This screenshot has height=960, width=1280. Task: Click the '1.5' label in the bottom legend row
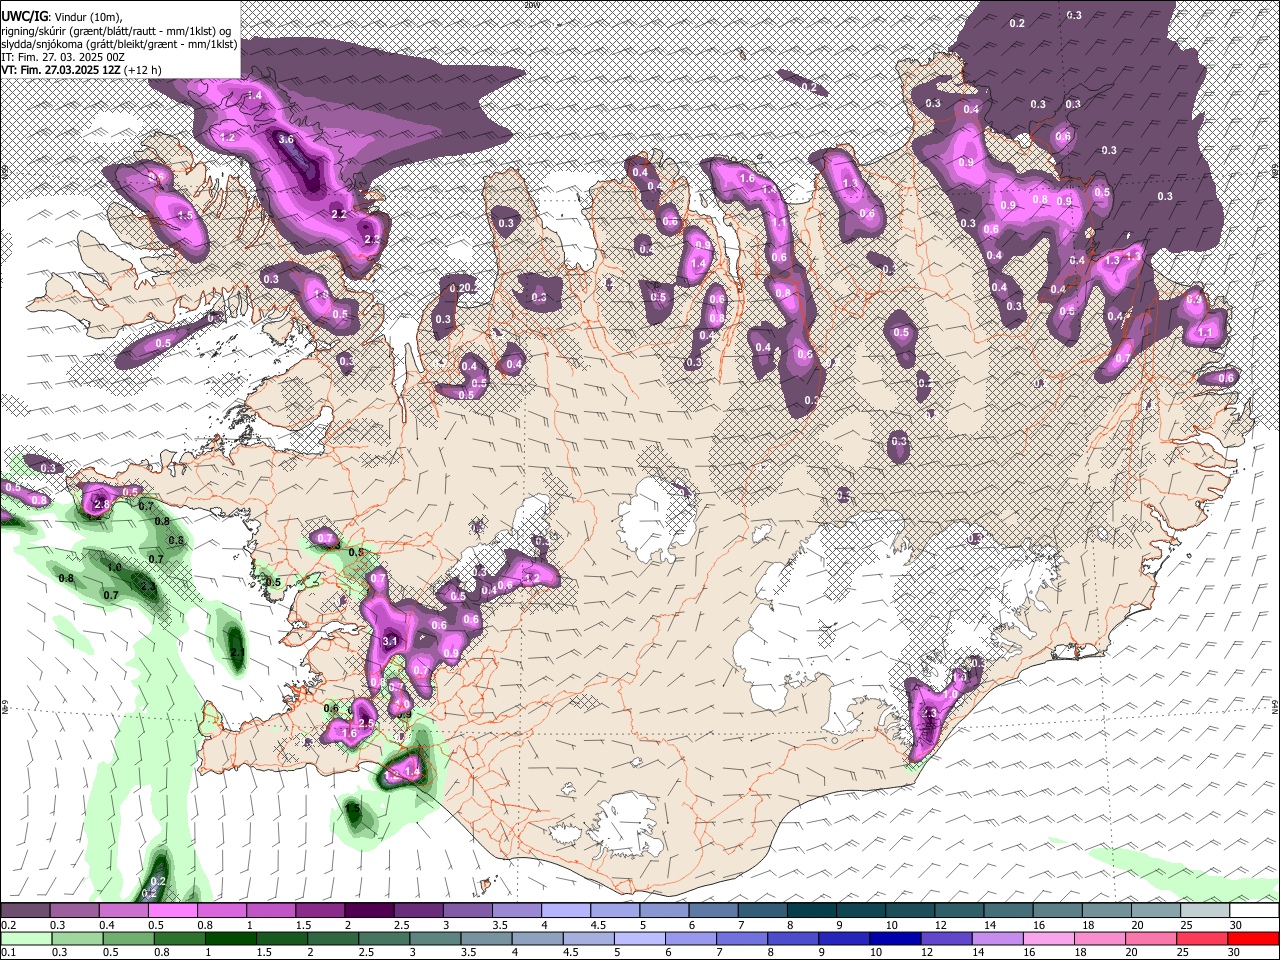click(x=265, y=953)
